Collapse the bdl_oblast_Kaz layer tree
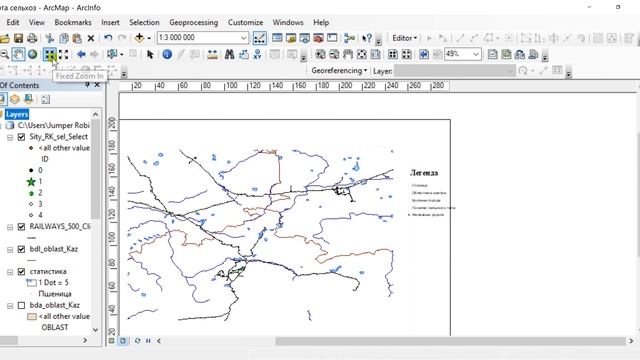This screenshot has height=360, width=640. 10,249
